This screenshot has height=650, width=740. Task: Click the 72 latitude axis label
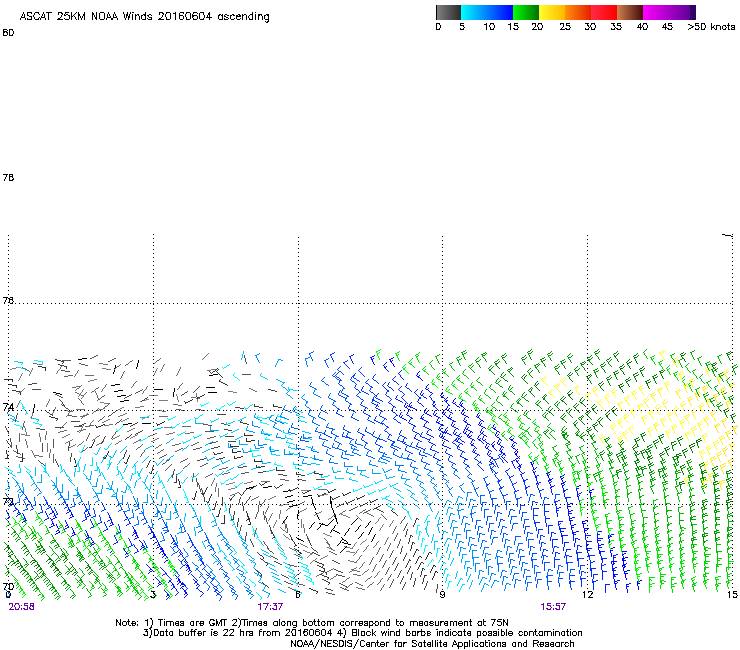pyautogui.click(x=8, y=500)
